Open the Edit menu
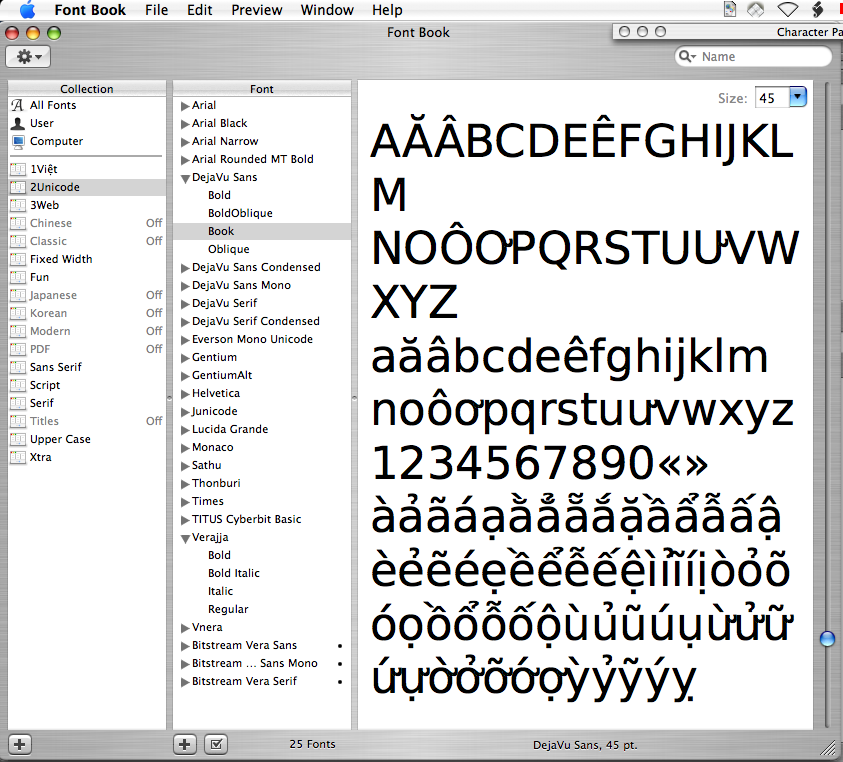Screen dimensions: 843x762 (x=199, y=10)
